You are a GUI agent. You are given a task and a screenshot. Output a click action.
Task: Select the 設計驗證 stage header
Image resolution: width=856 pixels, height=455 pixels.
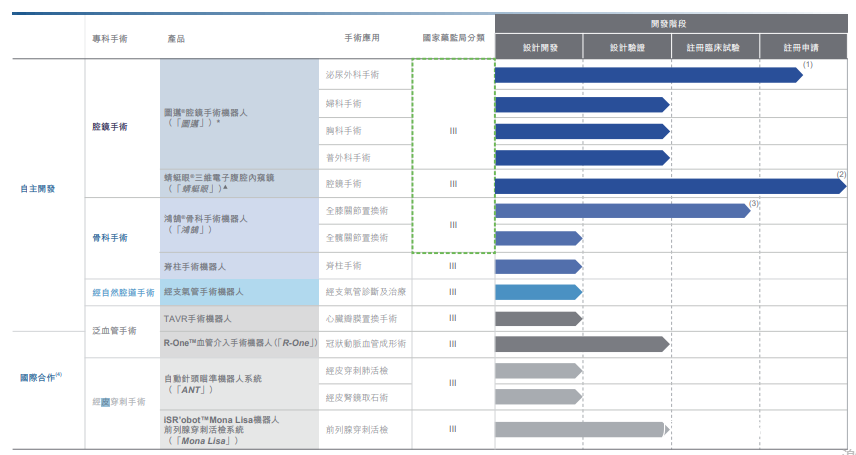click(x=627, y=47)
